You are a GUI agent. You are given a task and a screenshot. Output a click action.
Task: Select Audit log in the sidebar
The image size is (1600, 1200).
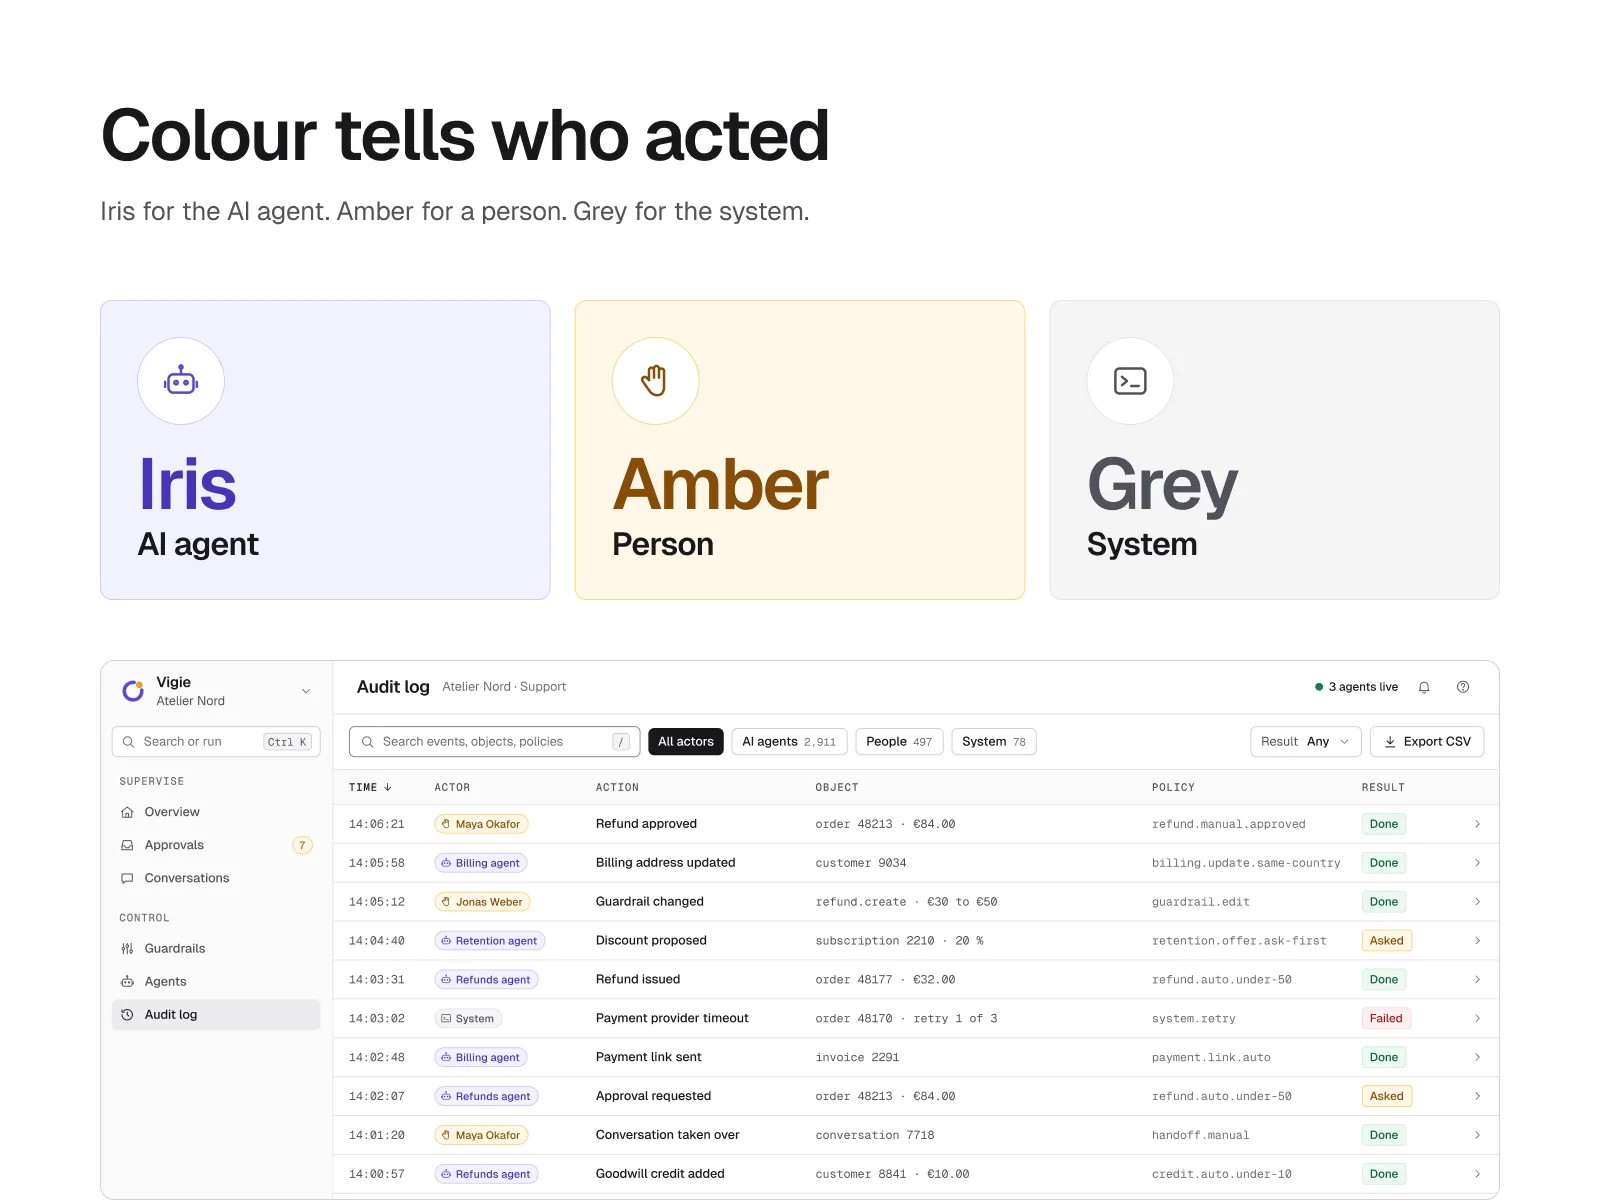[x=216, y=1014]
